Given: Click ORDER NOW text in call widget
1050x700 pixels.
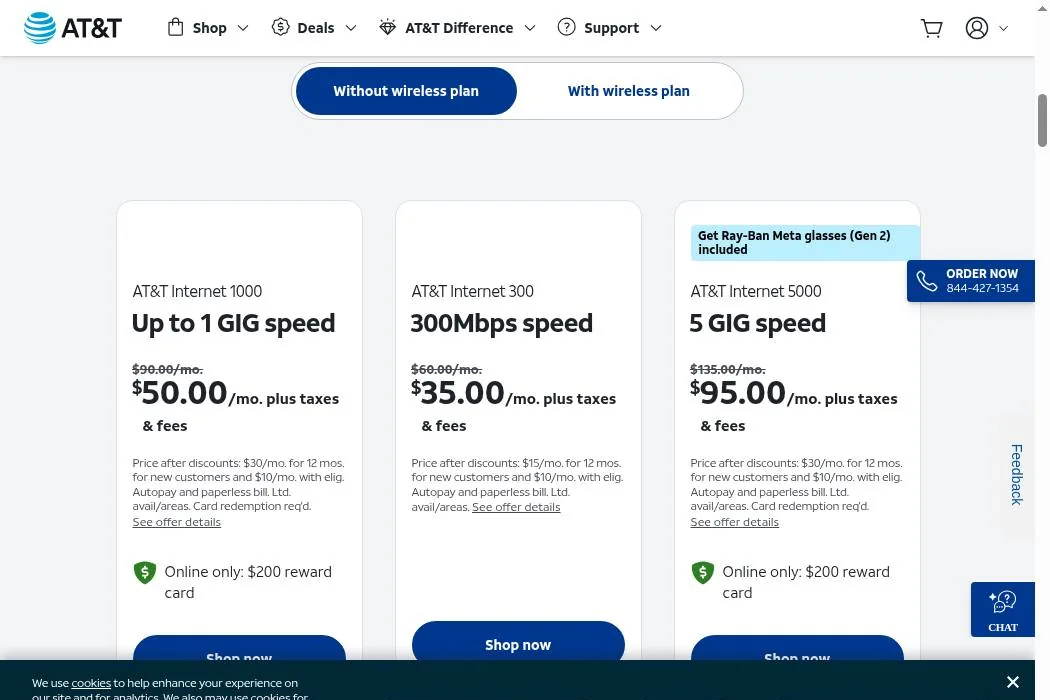Looking at the screenshot, I should 982,273.
